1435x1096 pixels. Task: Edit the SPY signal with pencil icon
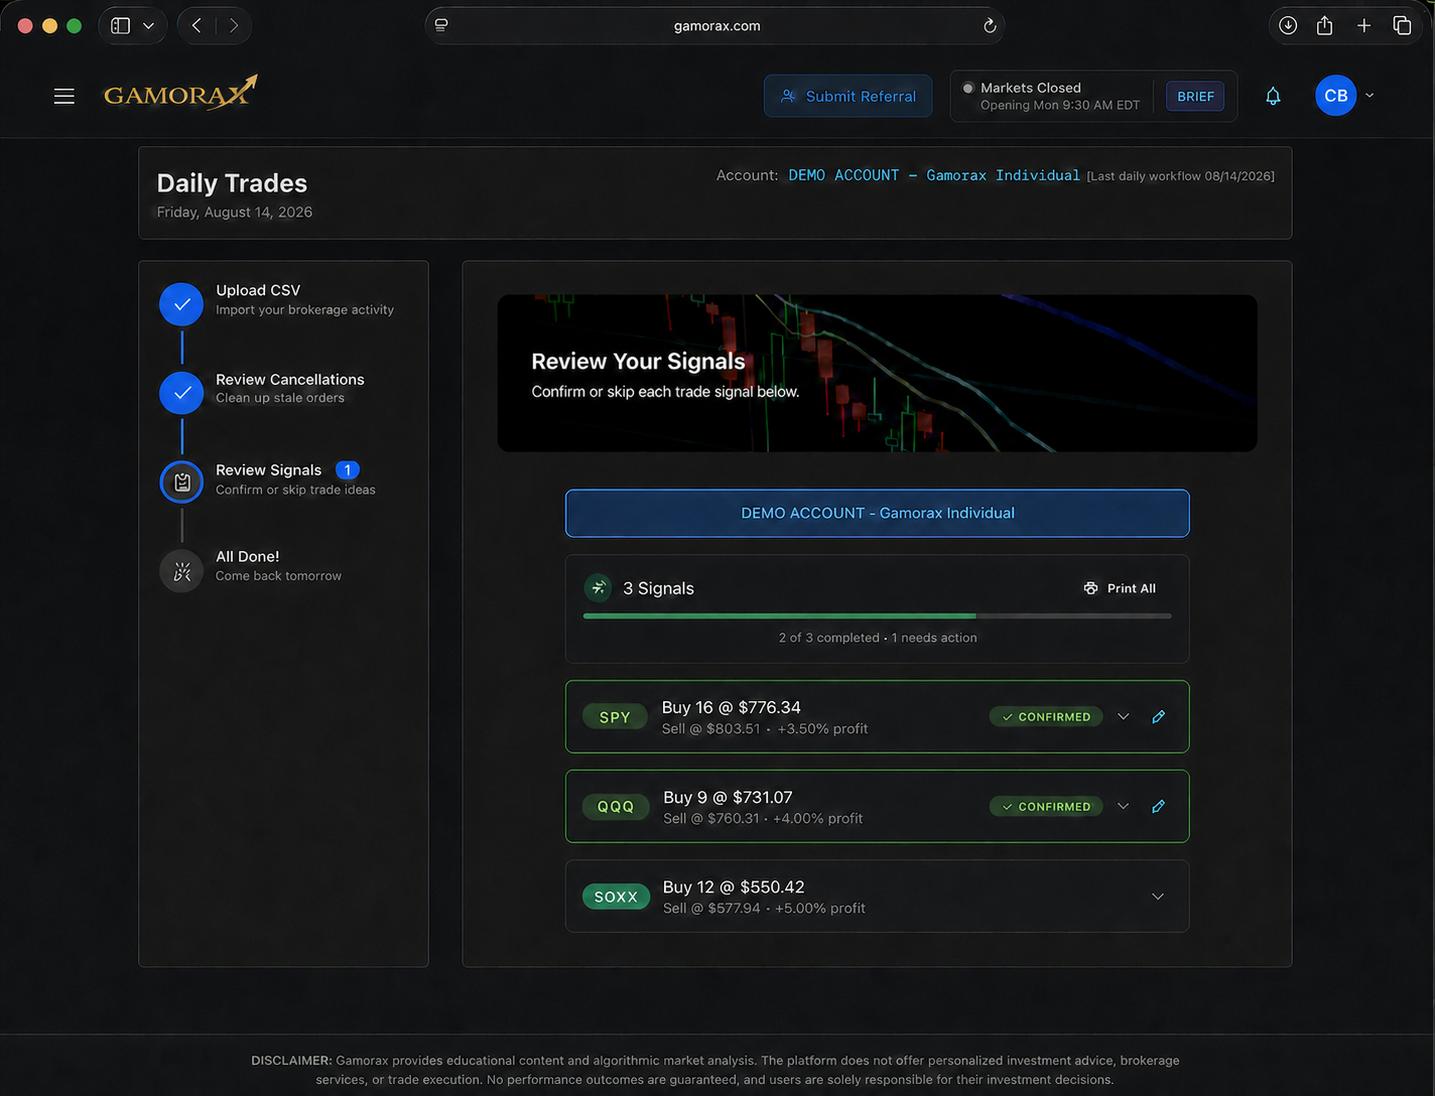[x=1158, y=717]
